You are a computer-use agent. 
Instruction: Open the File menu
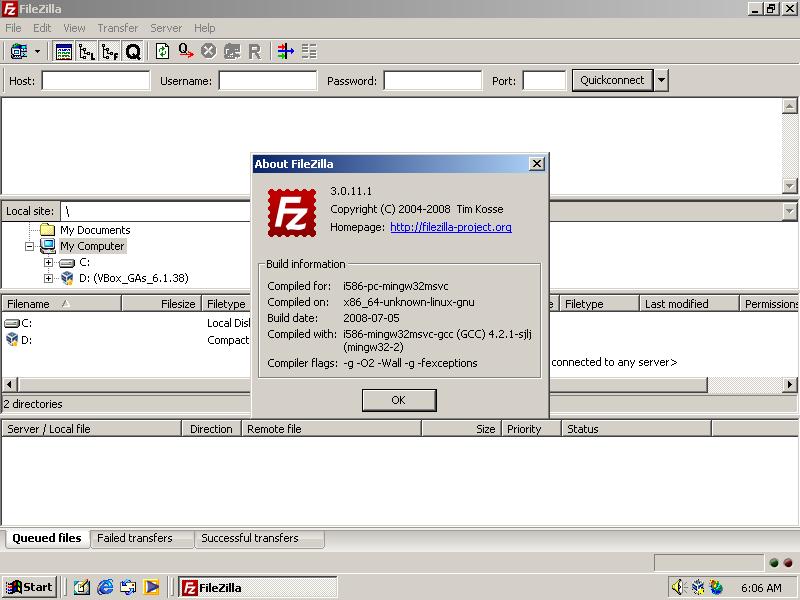click(x=13, y=28)
